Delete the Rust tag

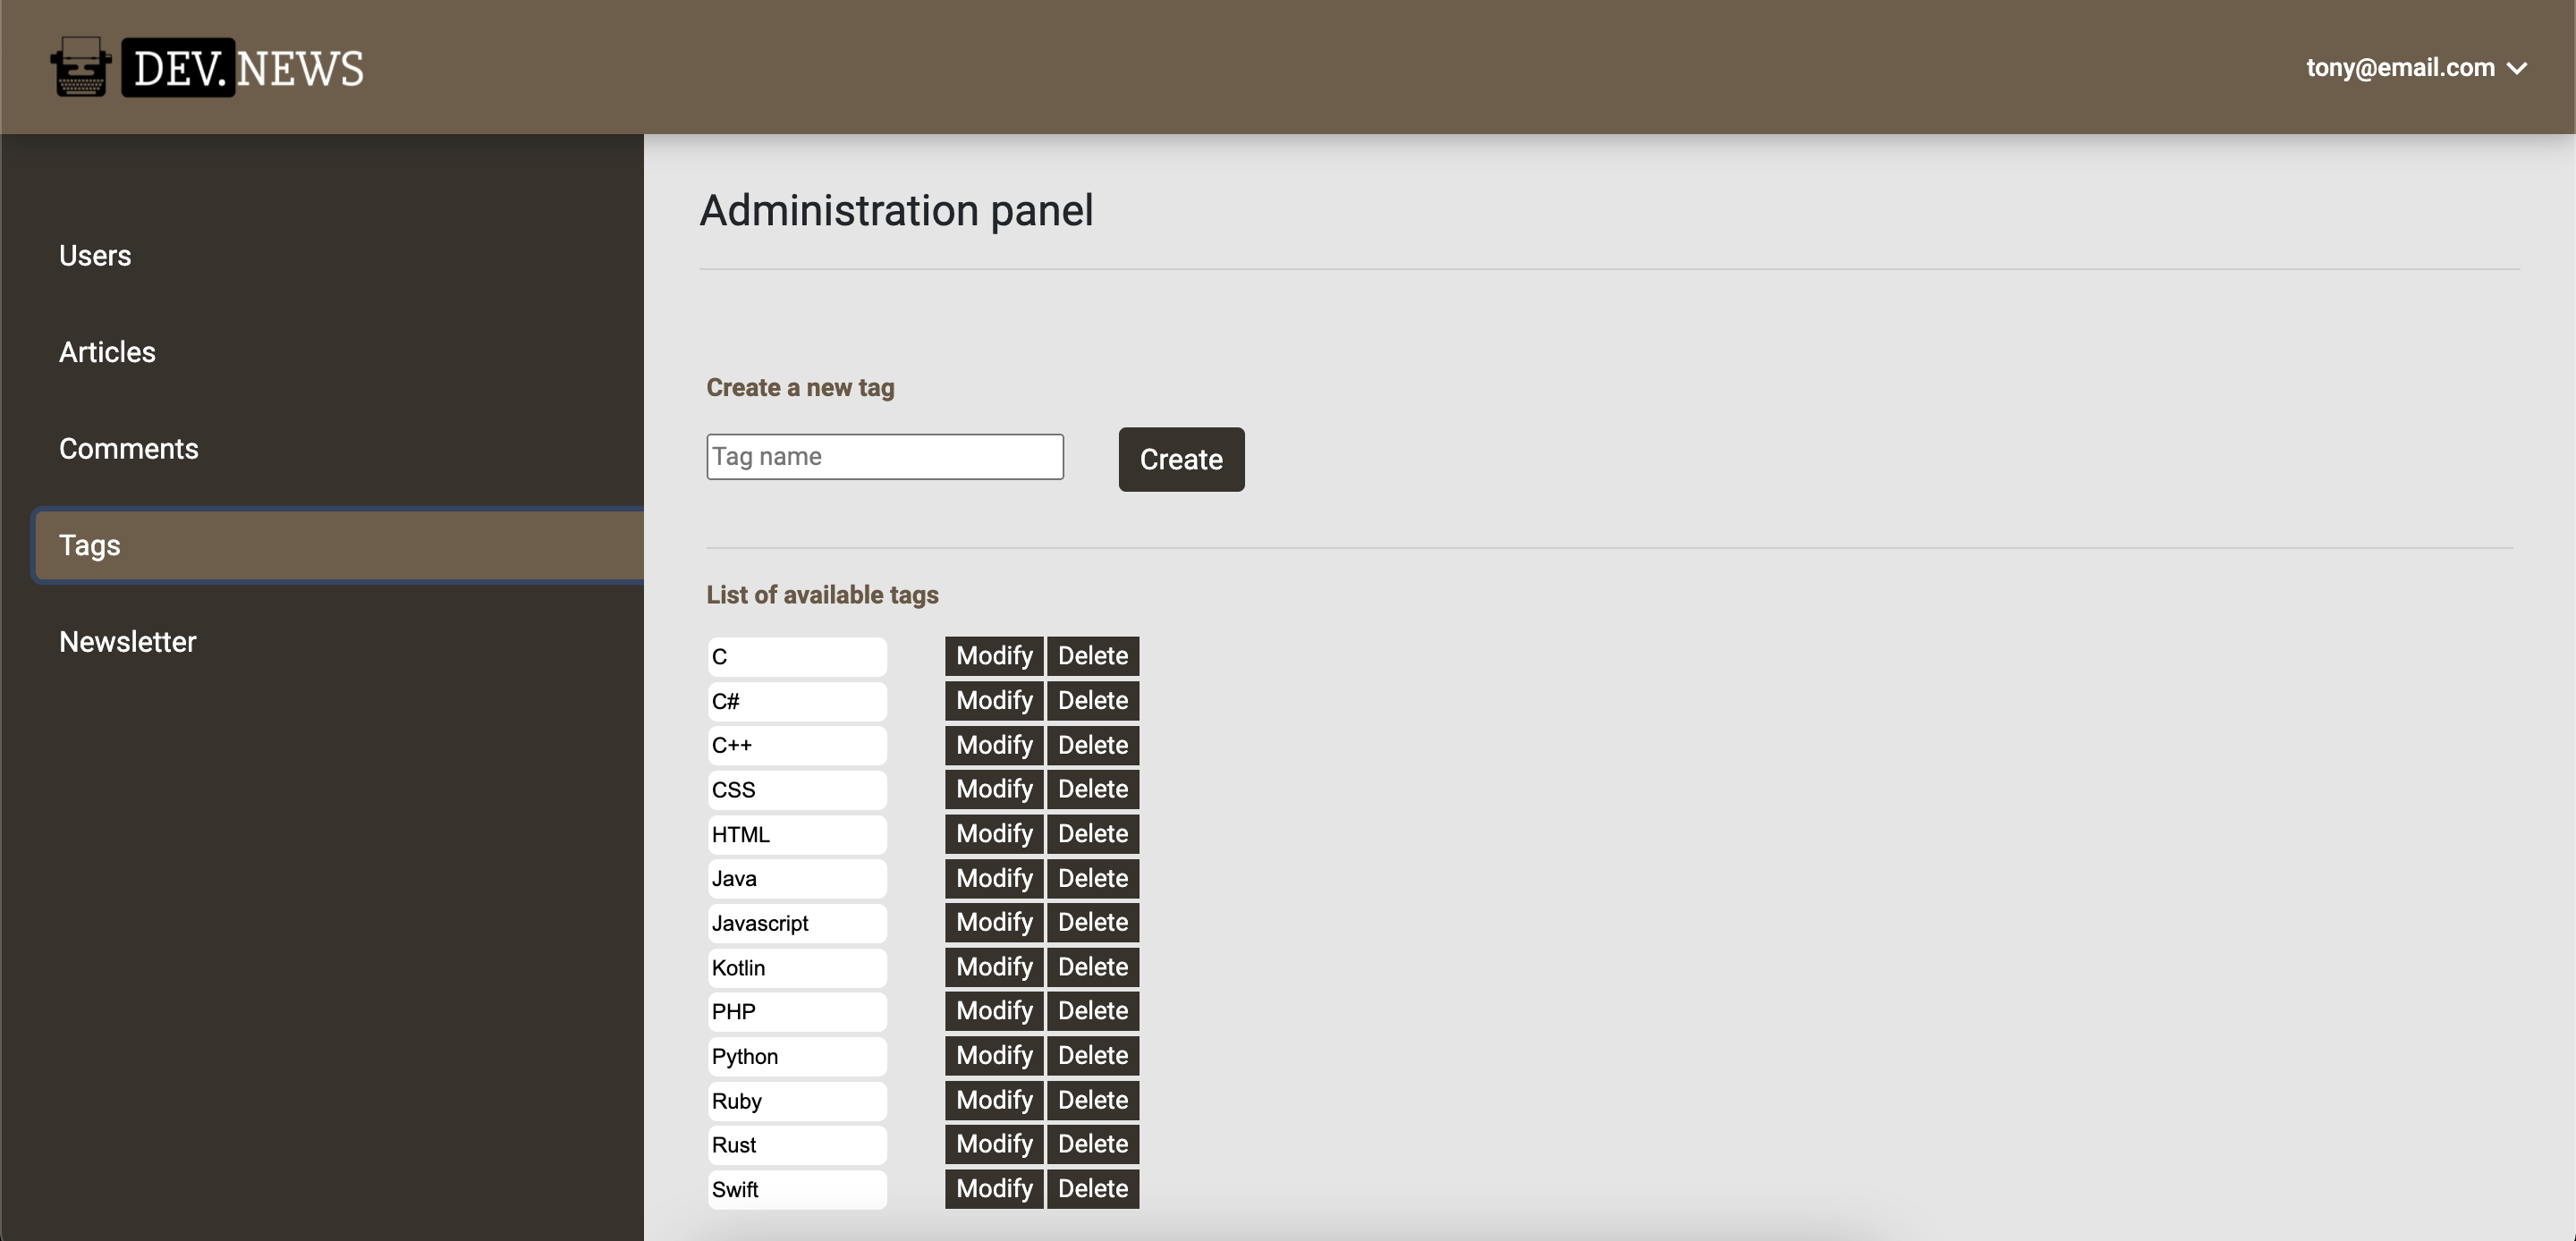point(1092,1143)
